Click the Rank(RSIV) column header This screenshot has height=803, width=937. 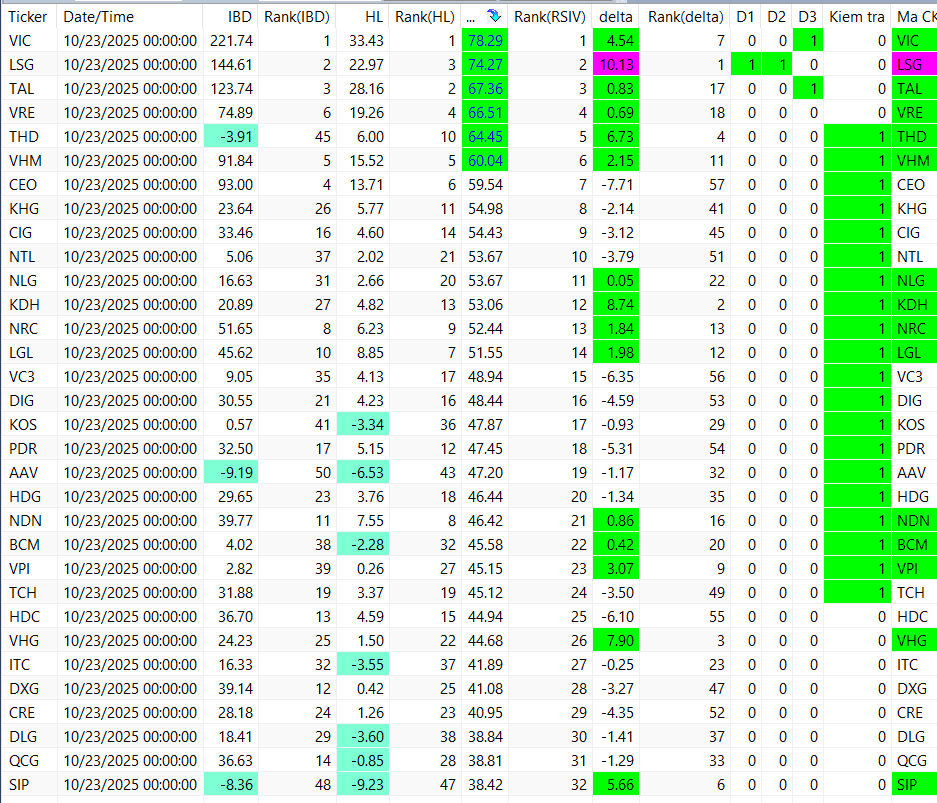coord(550,17)
